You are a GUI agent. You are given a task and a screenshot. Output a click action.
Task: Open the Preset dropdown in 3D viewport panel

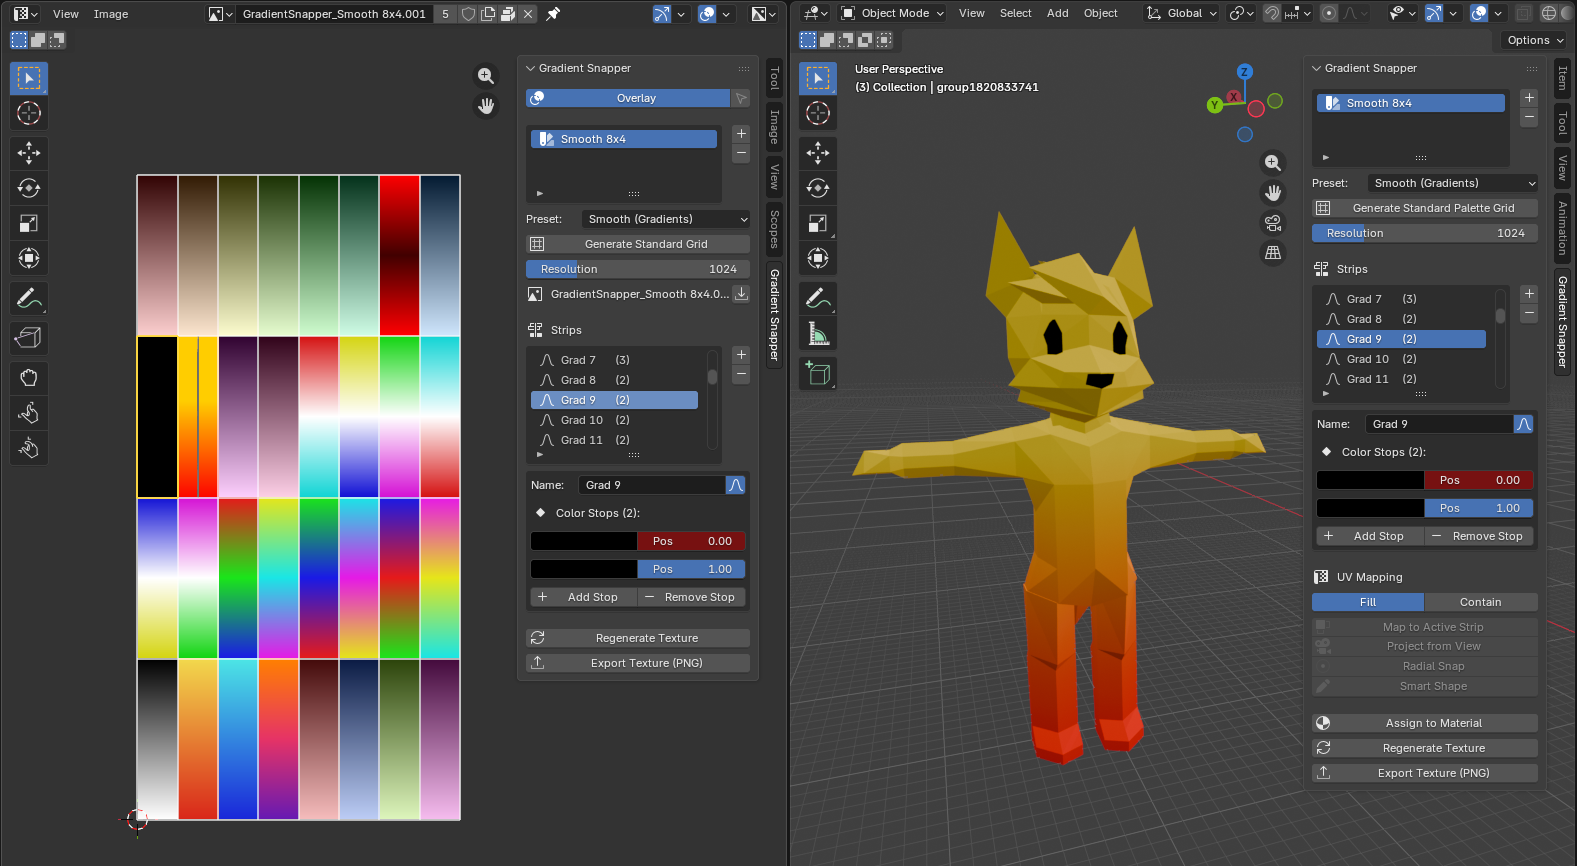(1452, 183)
